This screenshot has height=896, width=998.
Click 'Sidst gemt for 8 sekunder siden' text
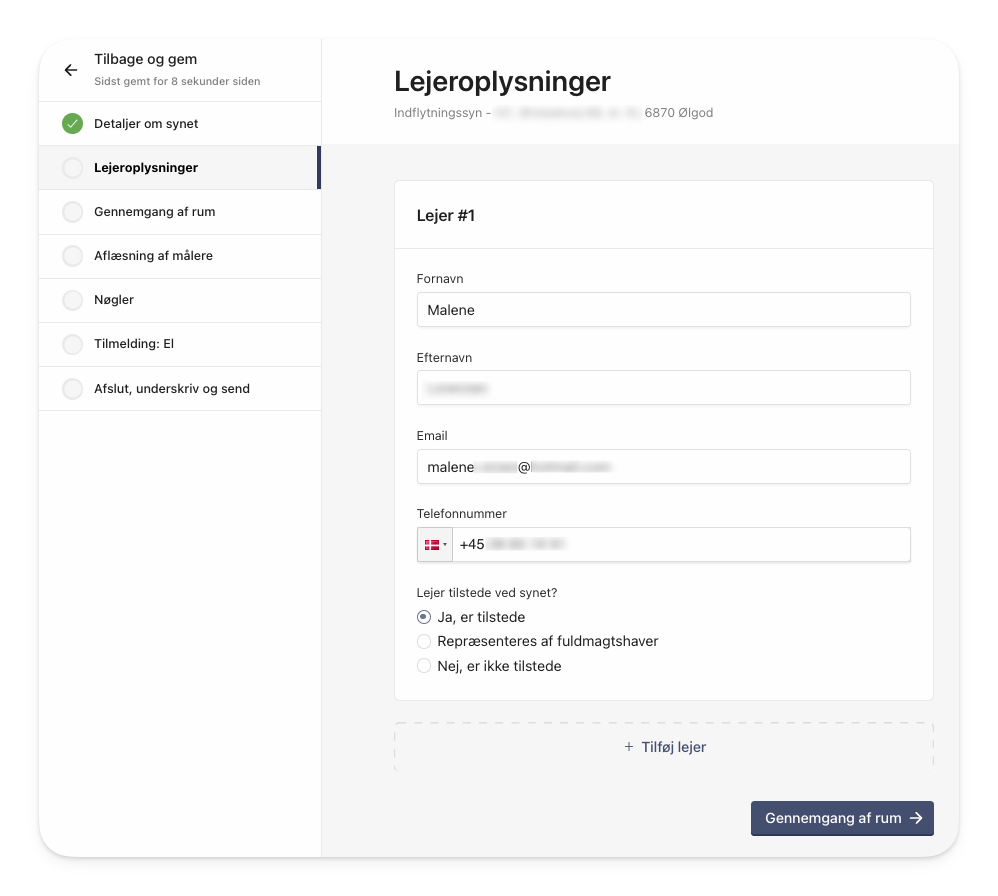tap(177, 81)
